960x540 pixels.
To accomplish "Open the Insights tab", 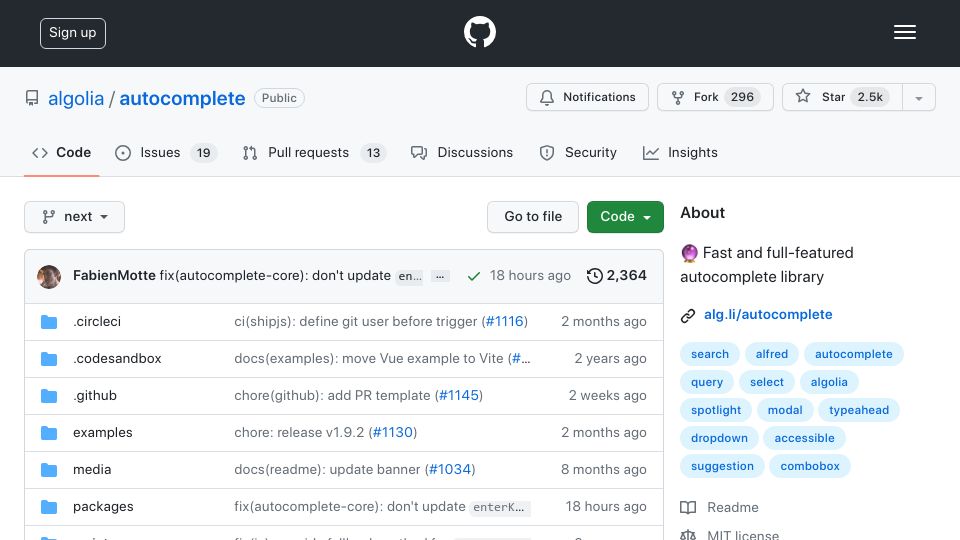I will click(680, 152).
